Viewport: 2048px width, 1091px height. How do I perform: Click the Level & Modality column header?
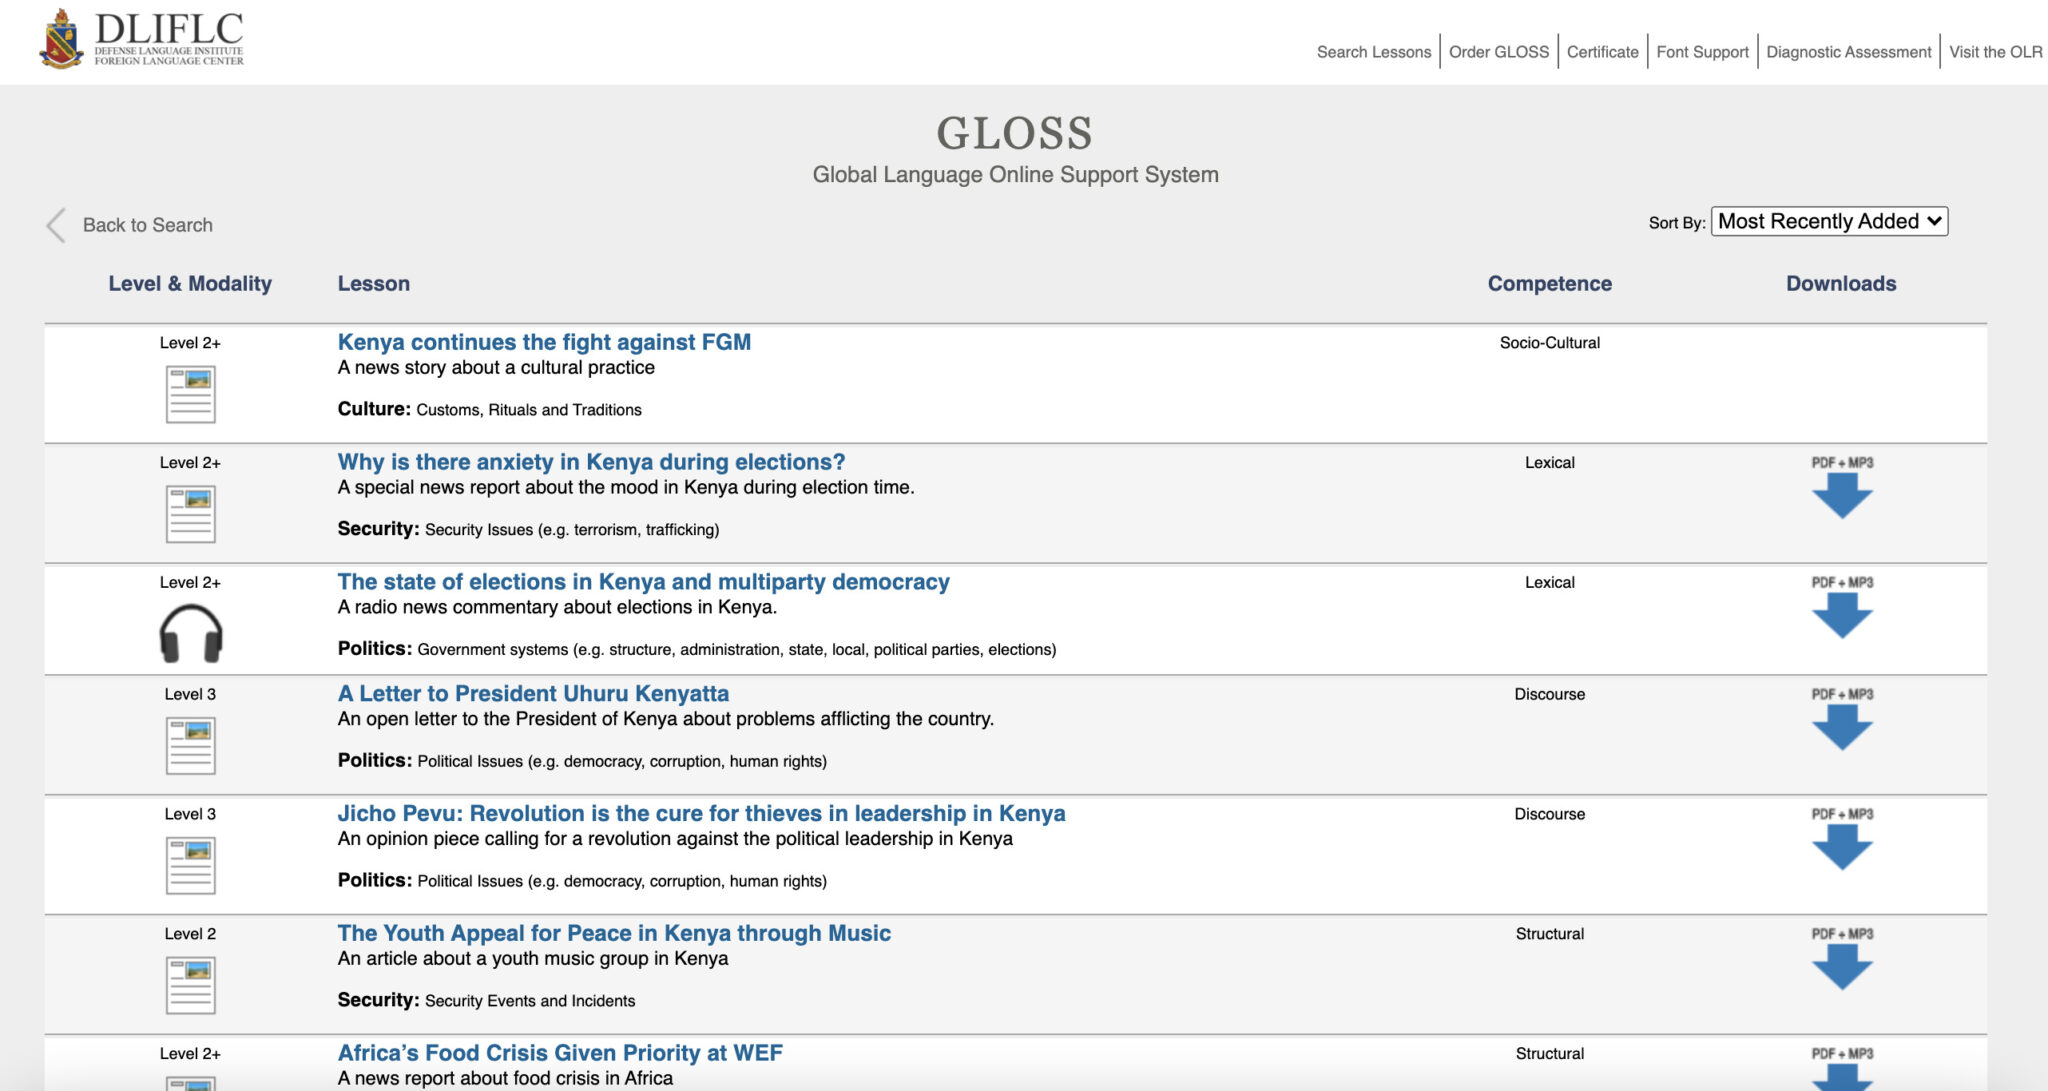click(x=190, y=283)
